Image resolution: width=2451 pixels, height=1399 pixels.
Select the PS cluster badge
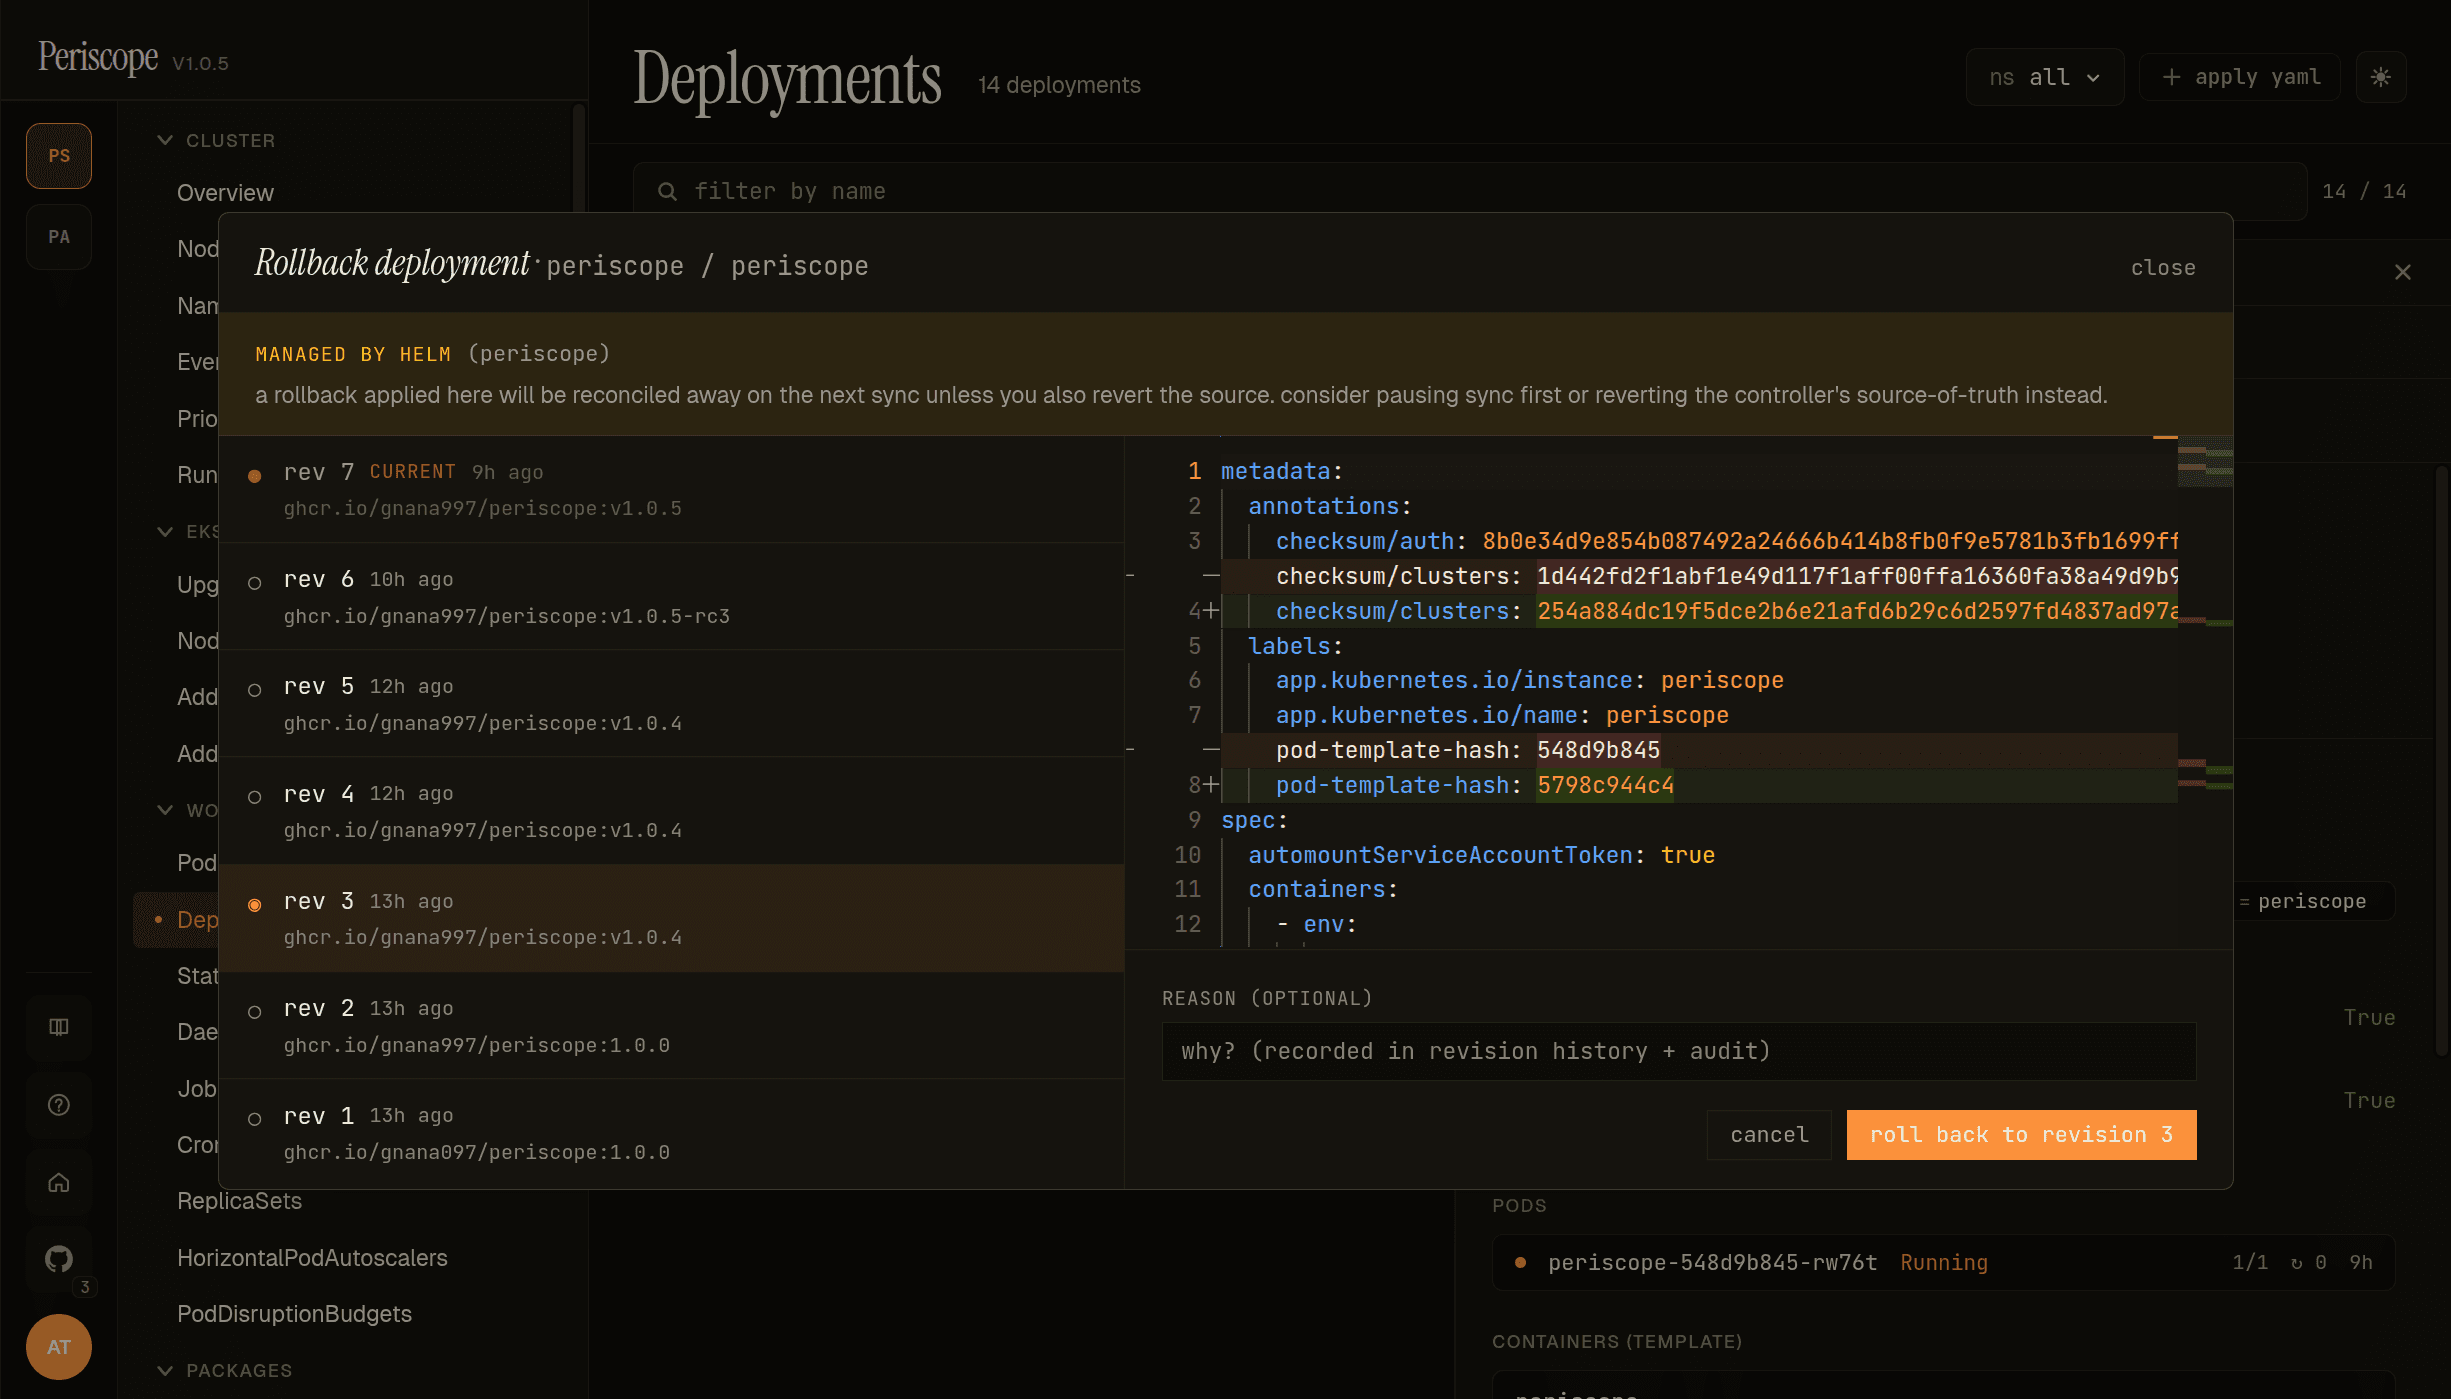[x=59, y=155]
